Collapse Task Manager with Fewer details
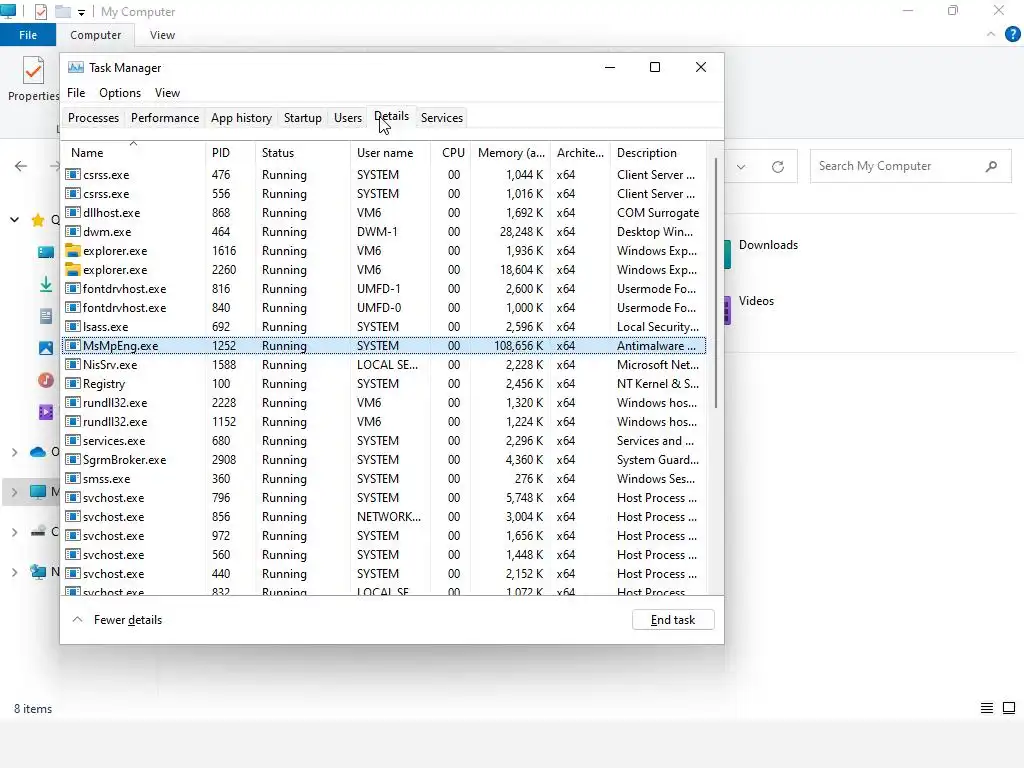 [118, 620]
